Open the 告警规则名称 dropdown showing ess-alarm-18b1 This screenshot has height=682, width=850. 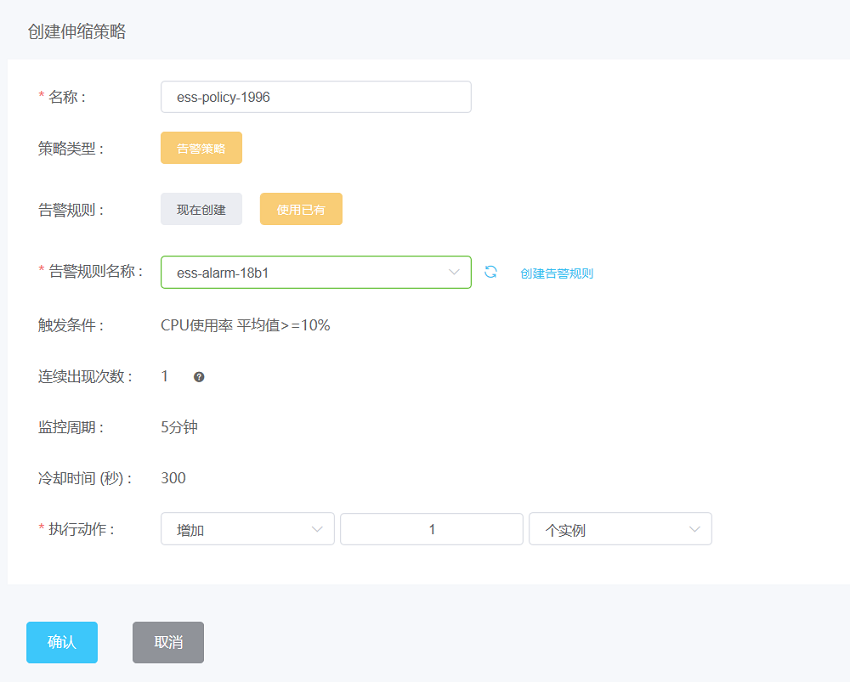tap(316, 272)
